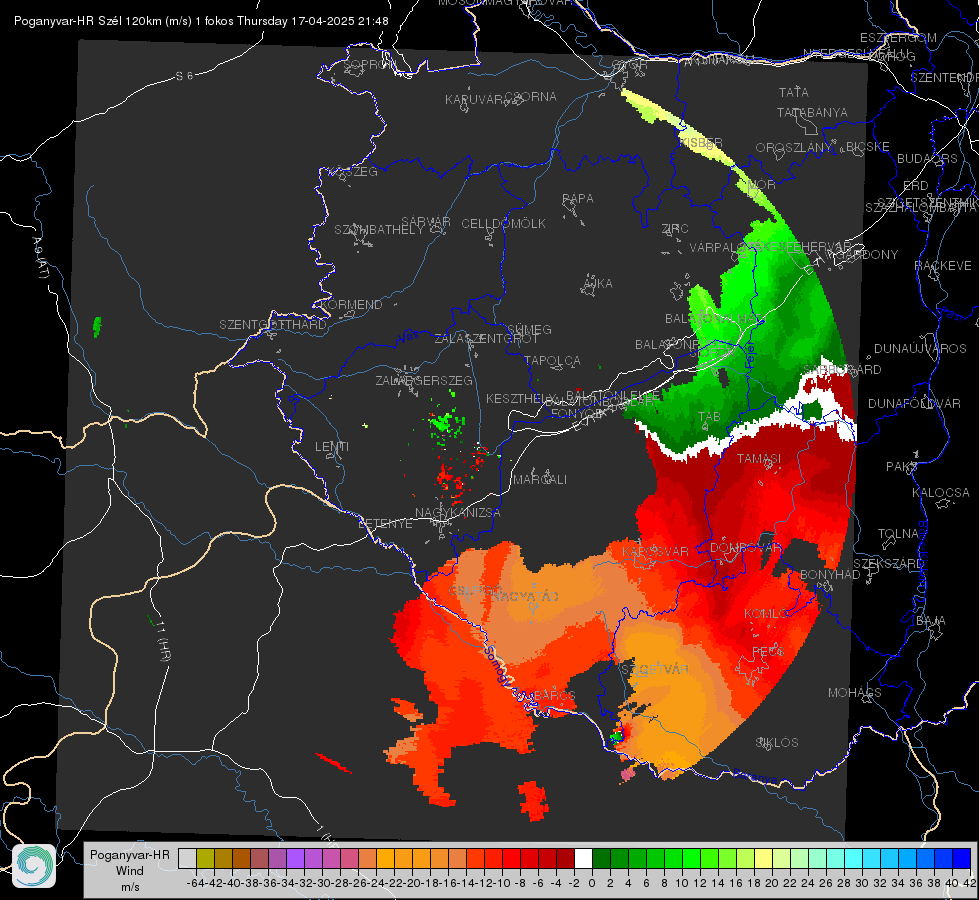The height and width of the screenshot is (900, 979).
Task: Pick the dark green swatch just after 0
Action: pos(601,859)
